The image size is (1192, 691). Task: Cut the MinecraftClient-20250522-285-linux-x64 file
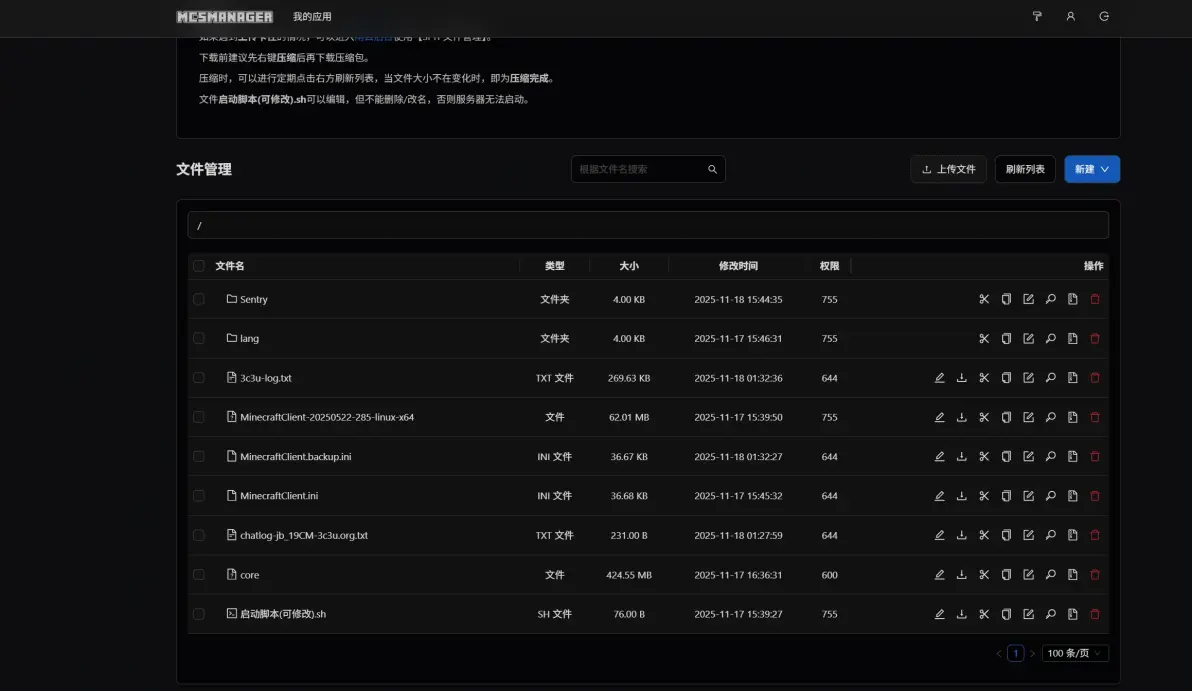pos(984,417)
